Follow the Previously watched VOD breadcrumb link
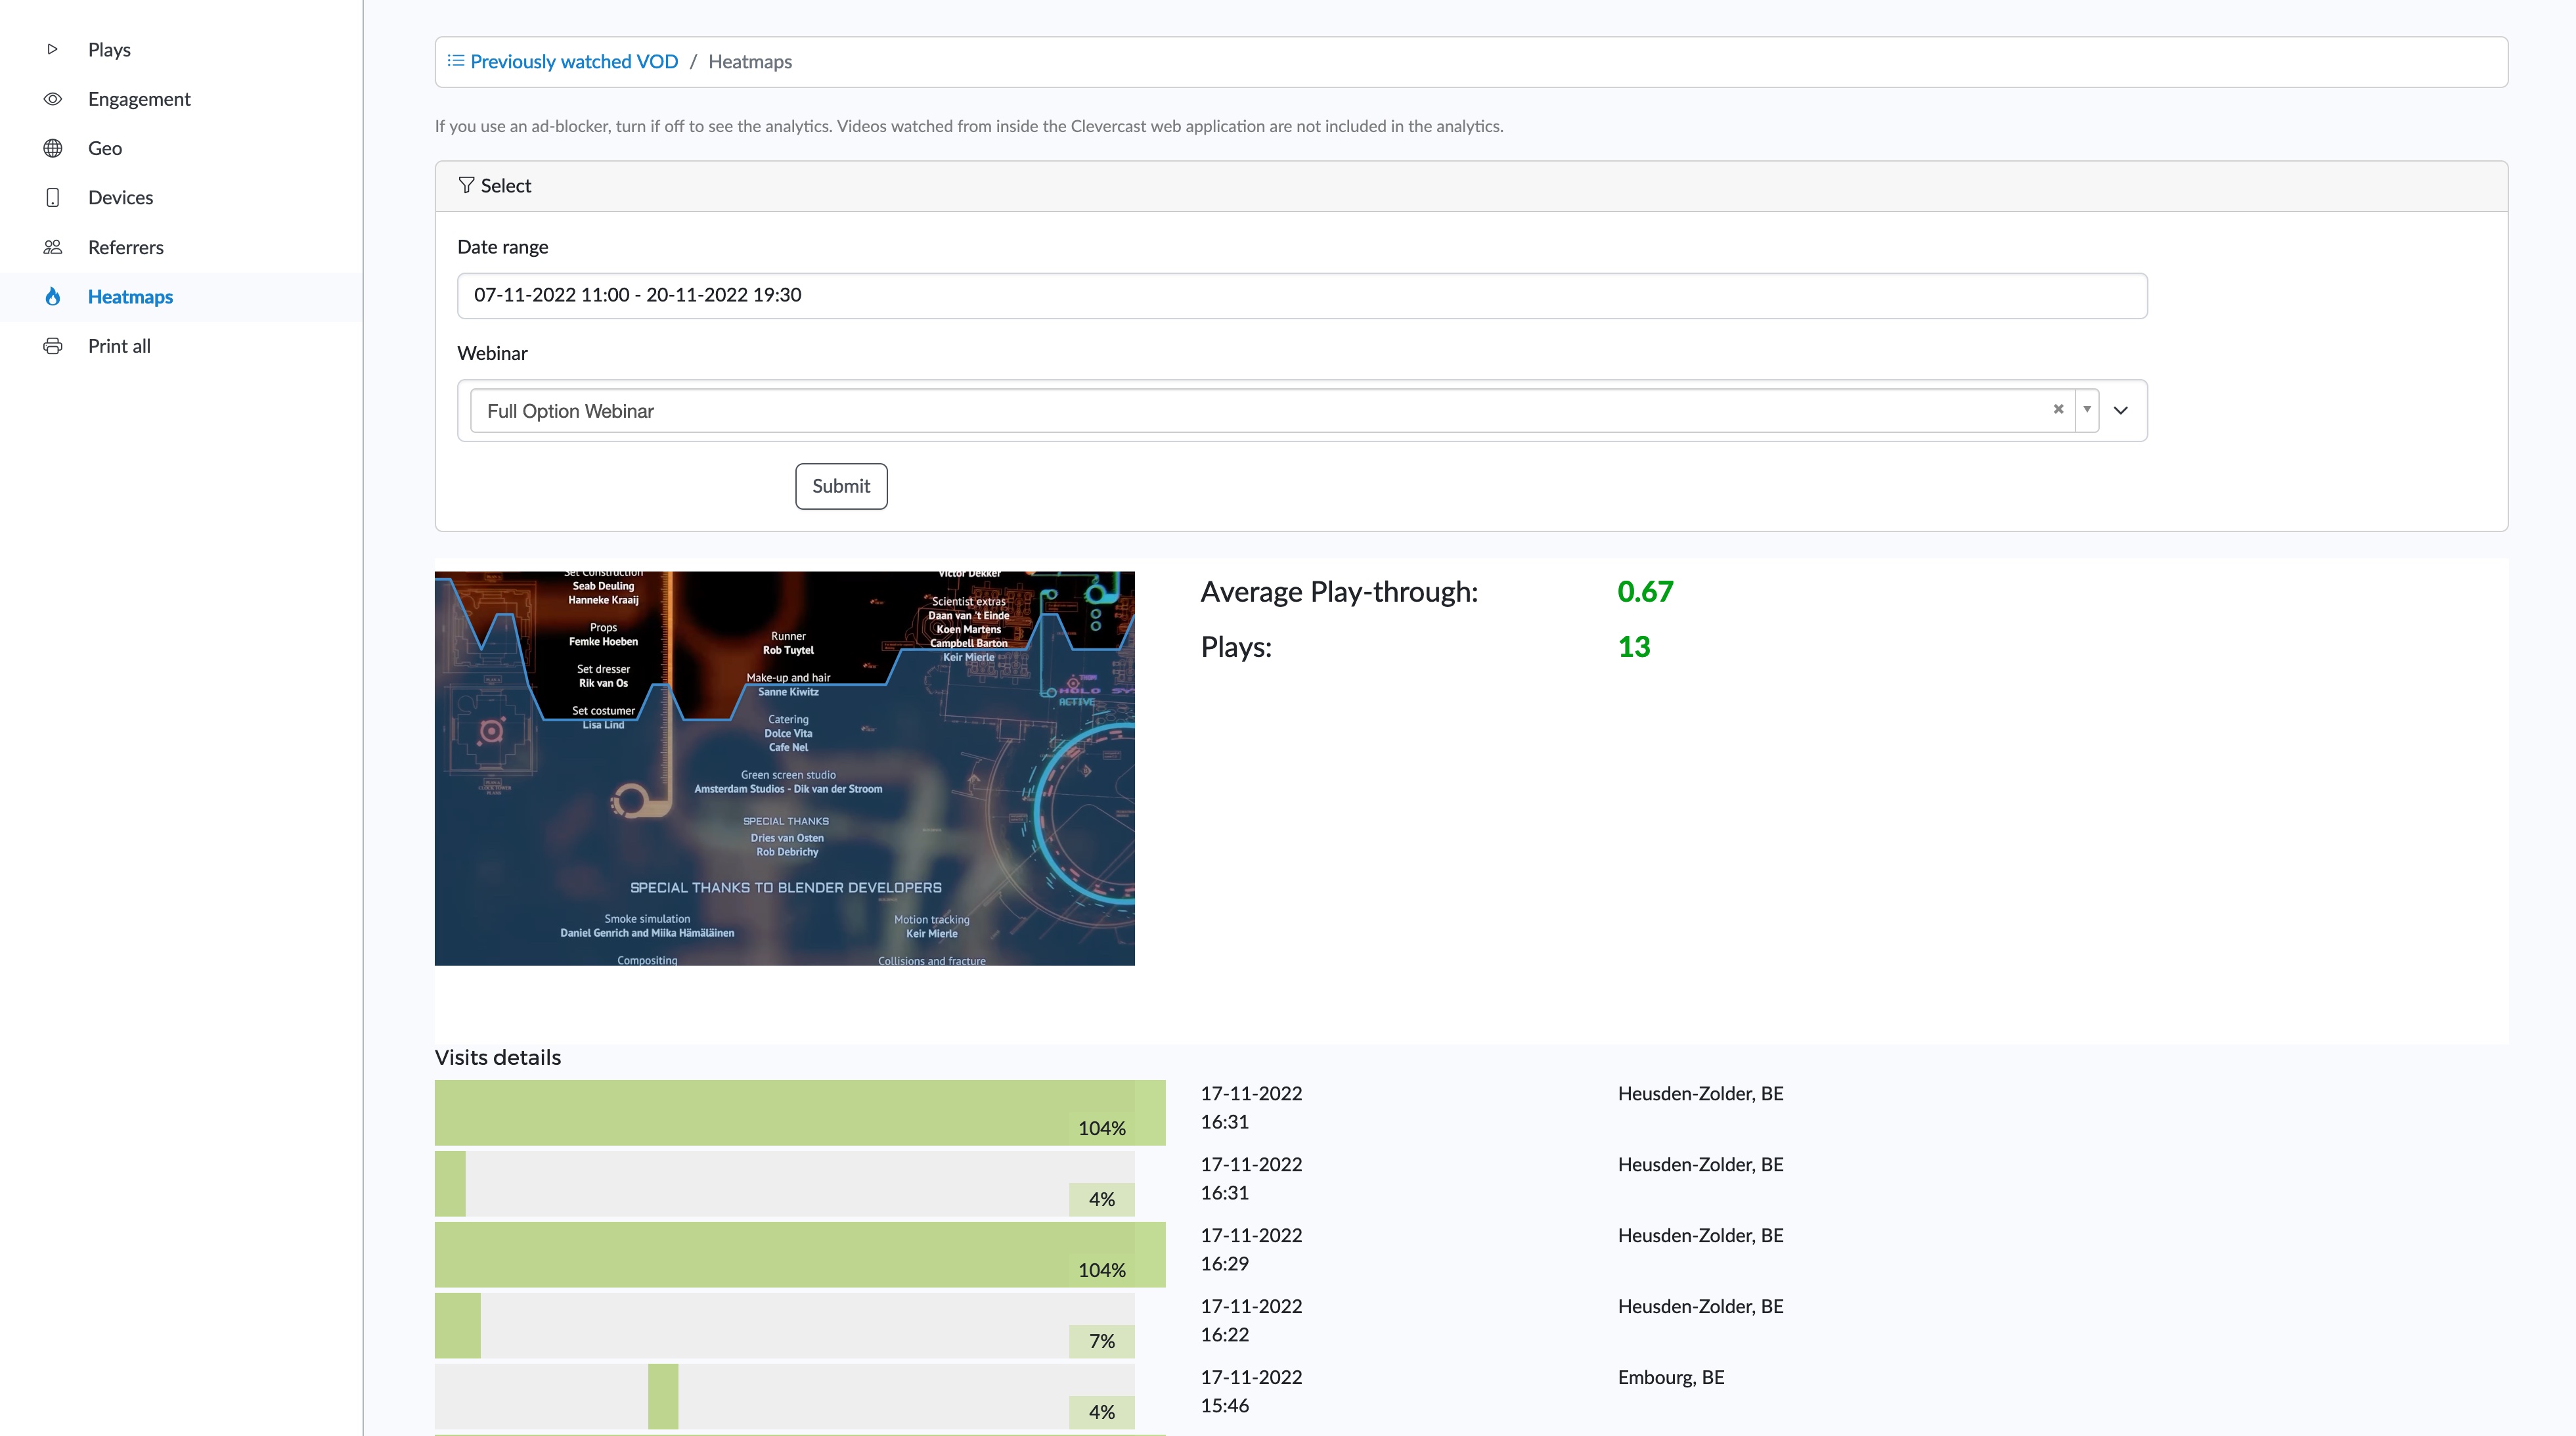 click(x=574, y=61)
